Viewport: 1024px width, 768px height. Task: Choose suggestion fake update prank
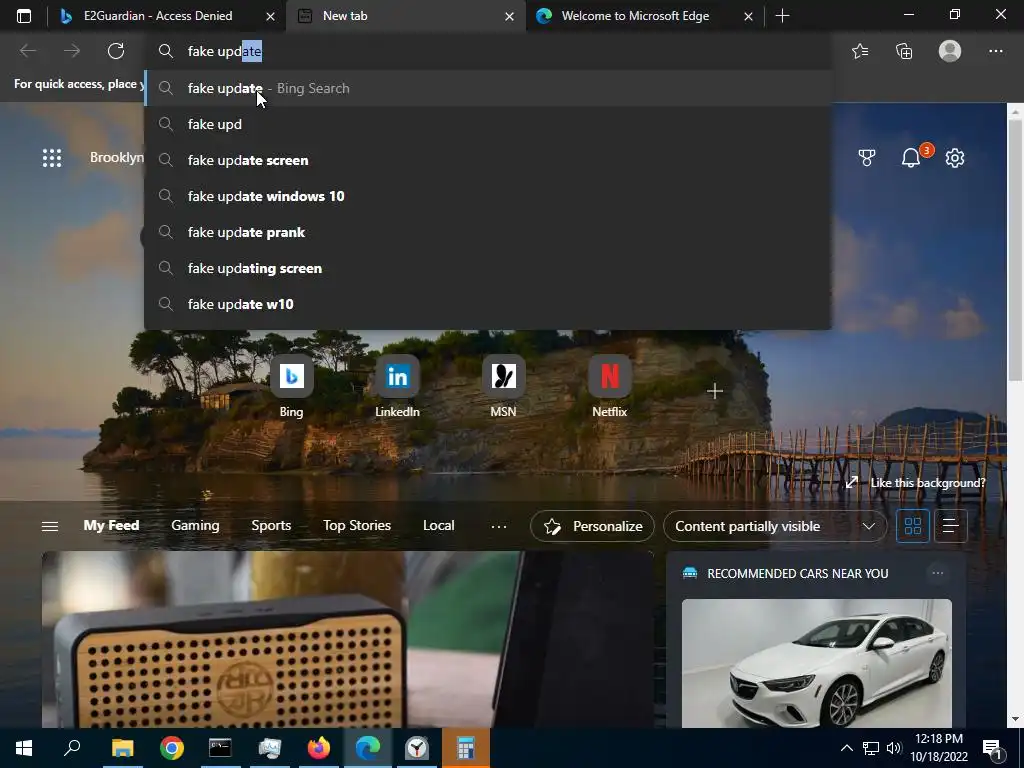point(488,232)
